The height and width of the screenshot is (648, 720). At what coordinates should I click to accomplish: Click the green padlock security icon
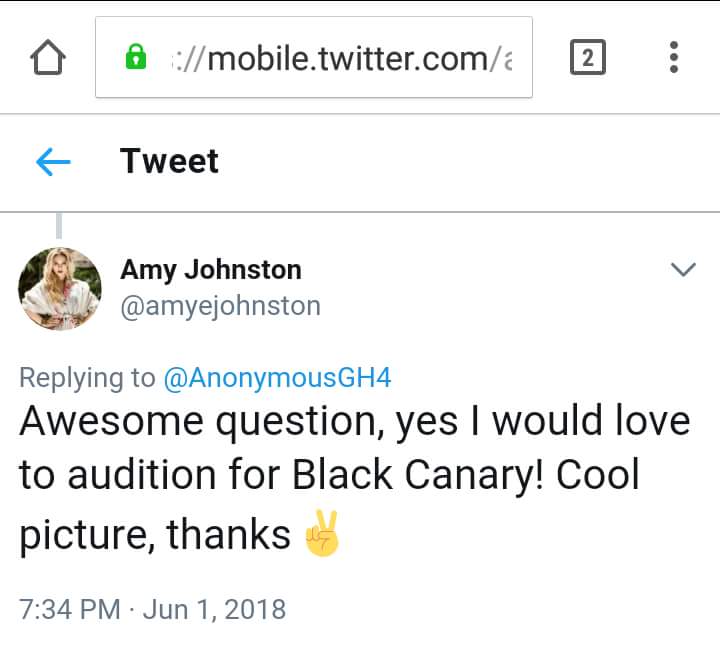[x=135, y=58]
